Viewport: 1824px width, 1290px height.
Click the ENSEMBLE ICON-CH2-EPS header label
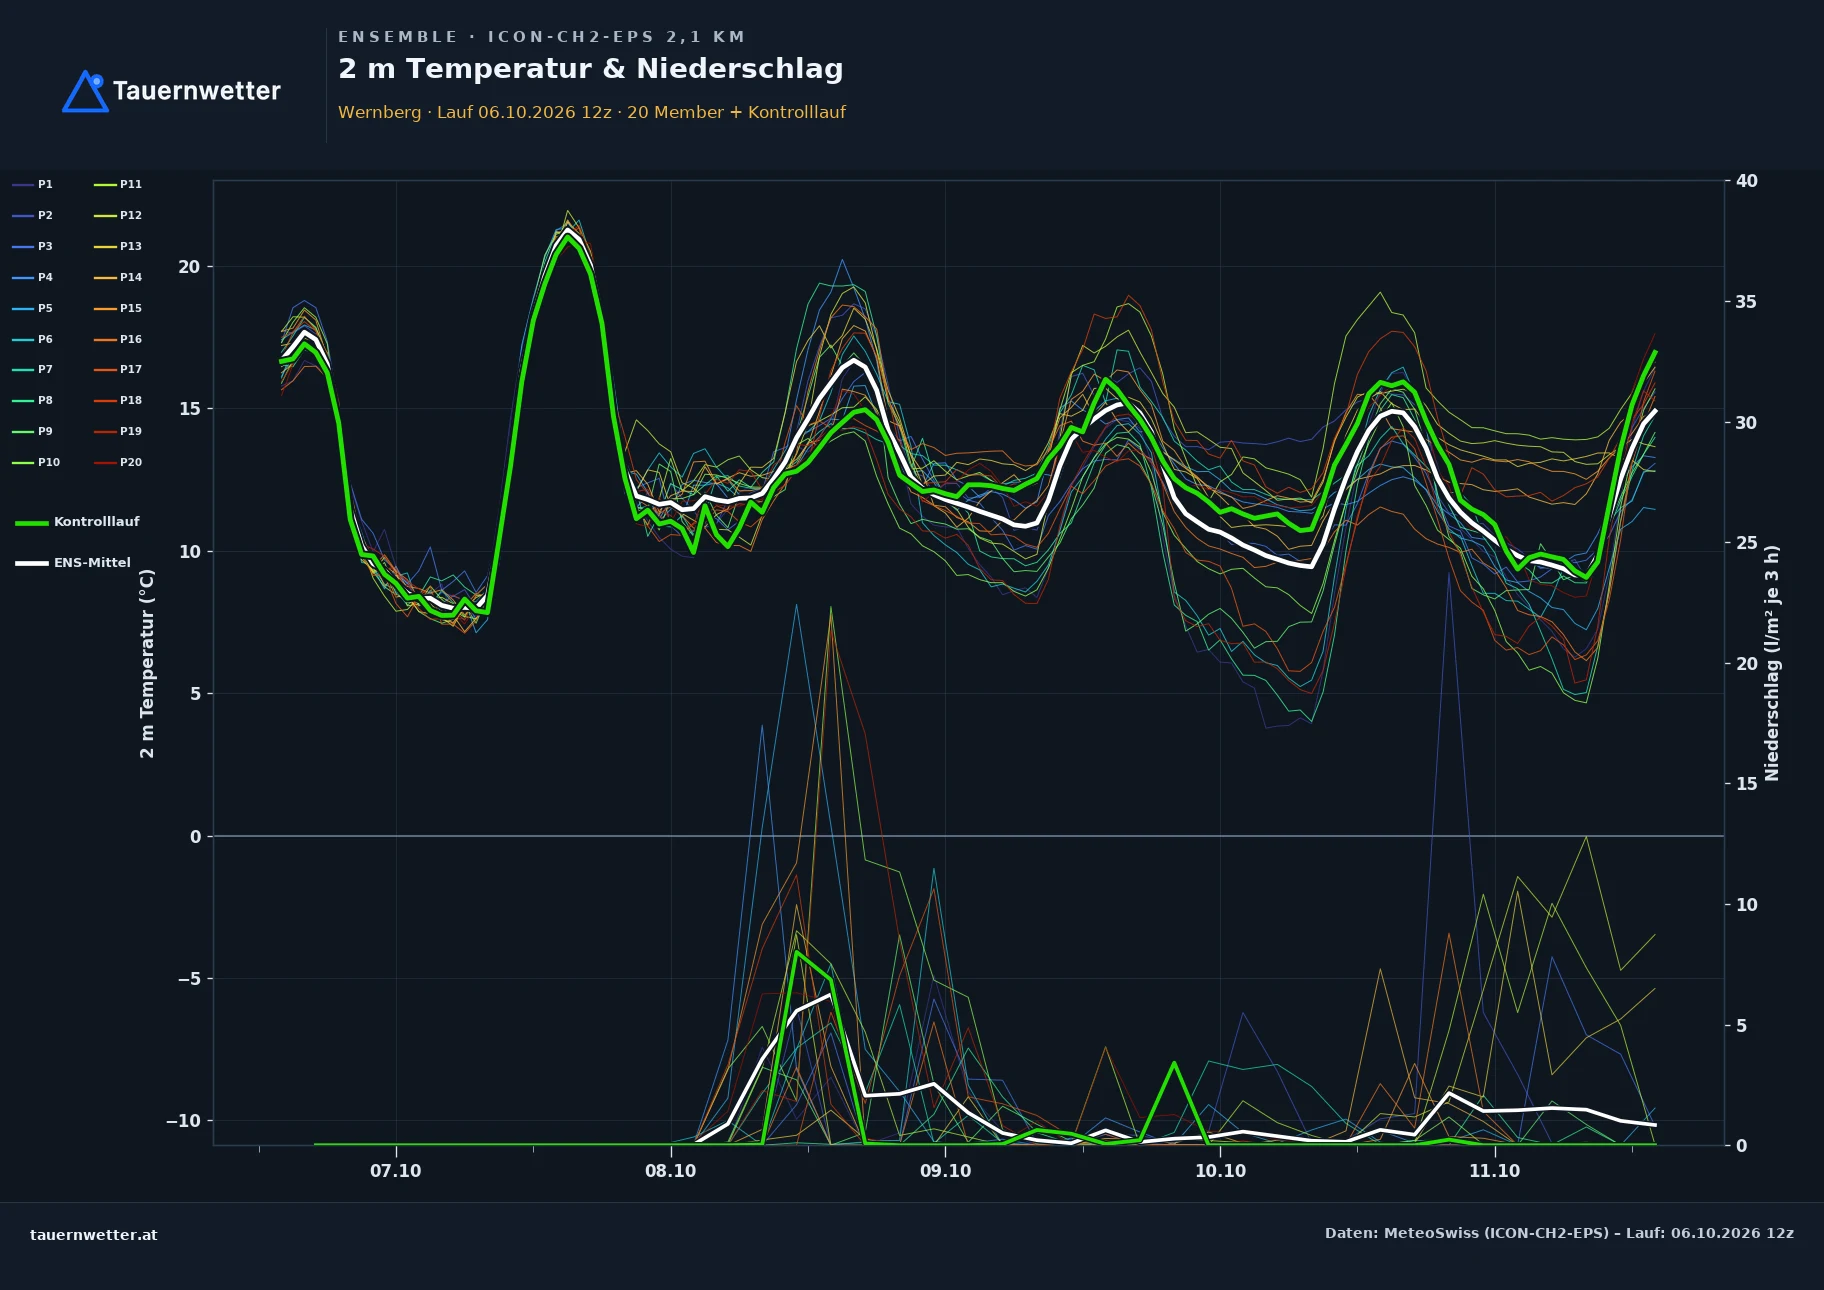click(x=541, y=37)
